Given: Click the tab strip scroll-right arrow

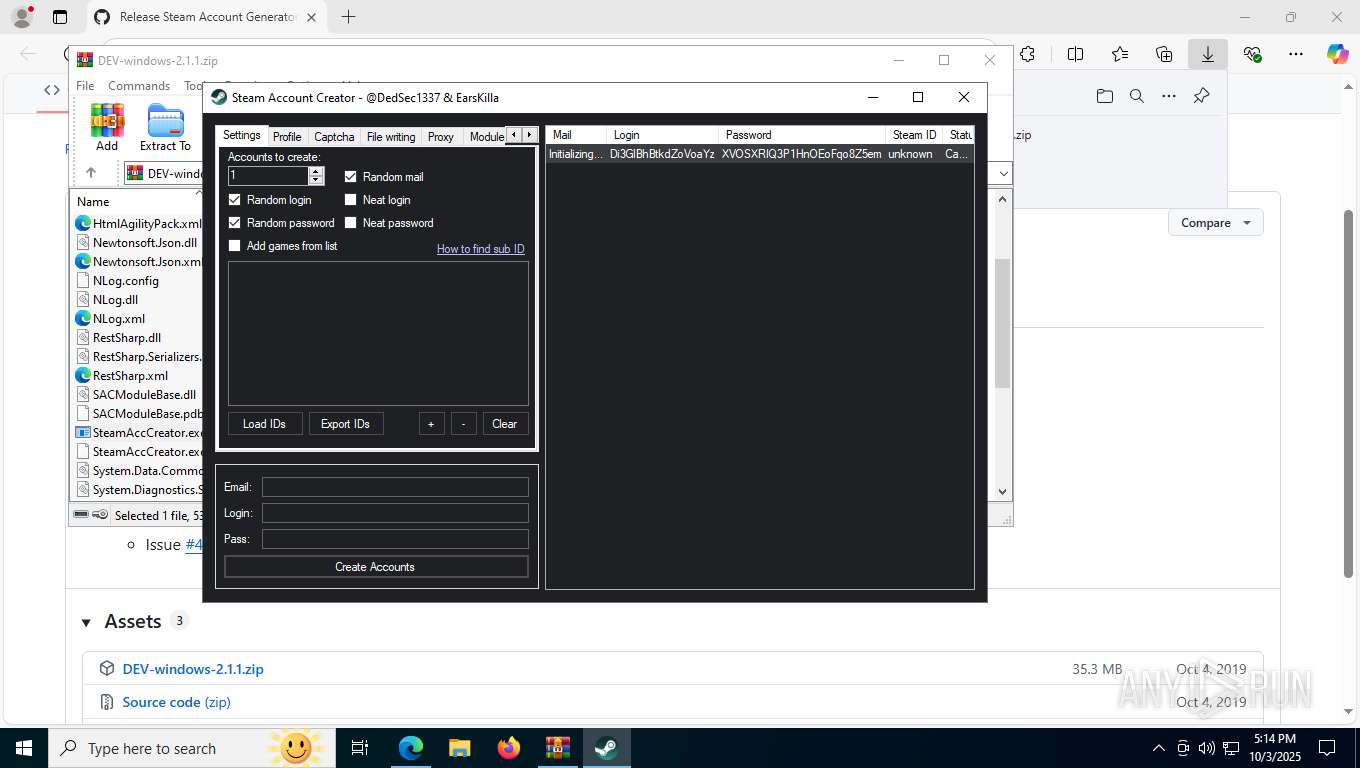Looking at the screenshot, I should 530,135.
